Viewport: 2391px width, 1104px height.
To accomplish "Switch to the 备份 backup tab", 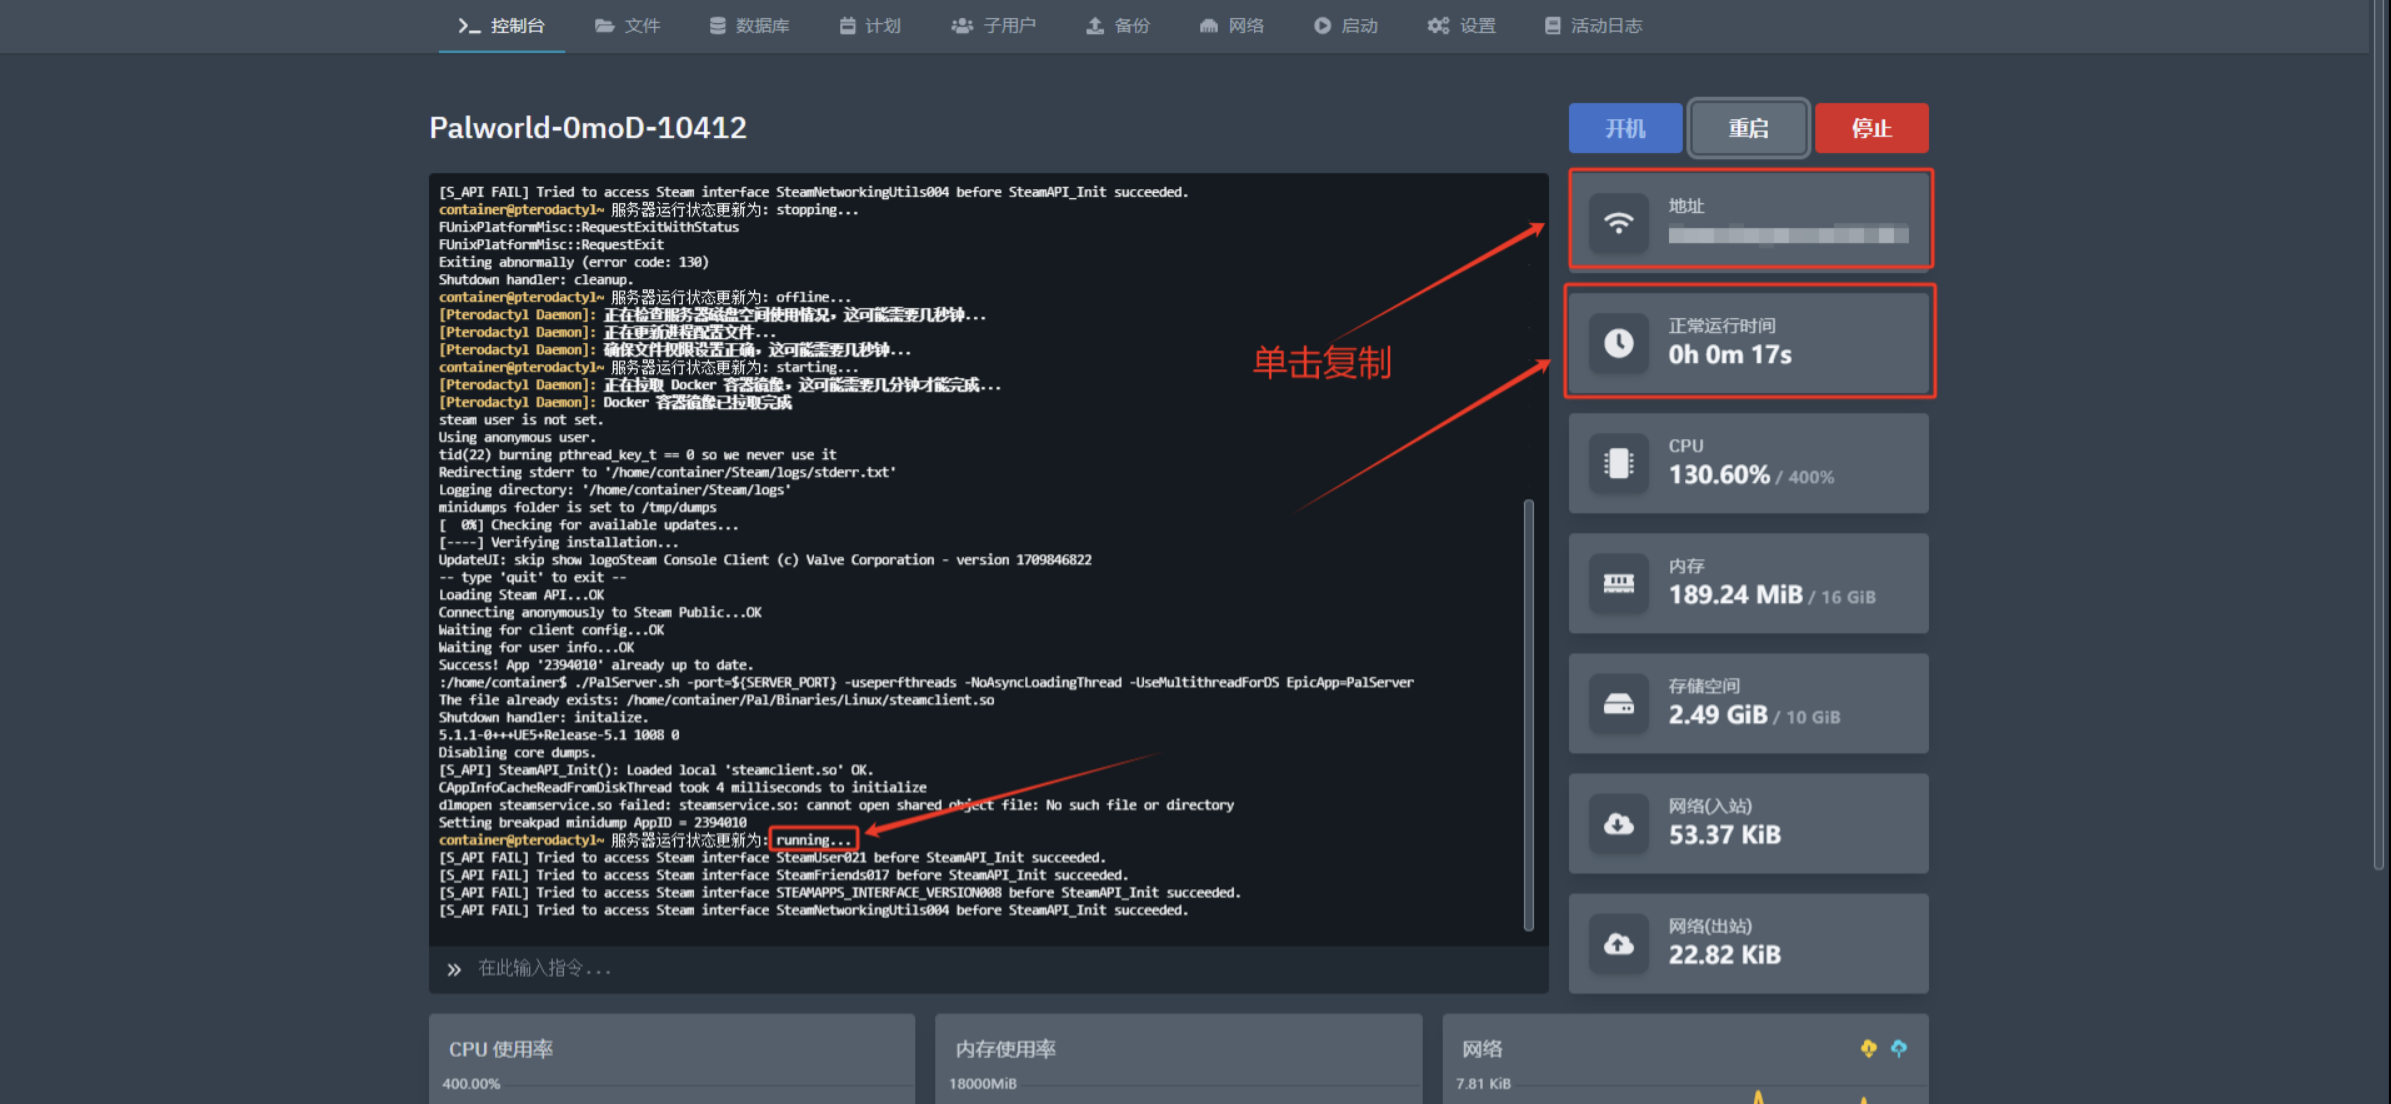I will (1118, 26).
